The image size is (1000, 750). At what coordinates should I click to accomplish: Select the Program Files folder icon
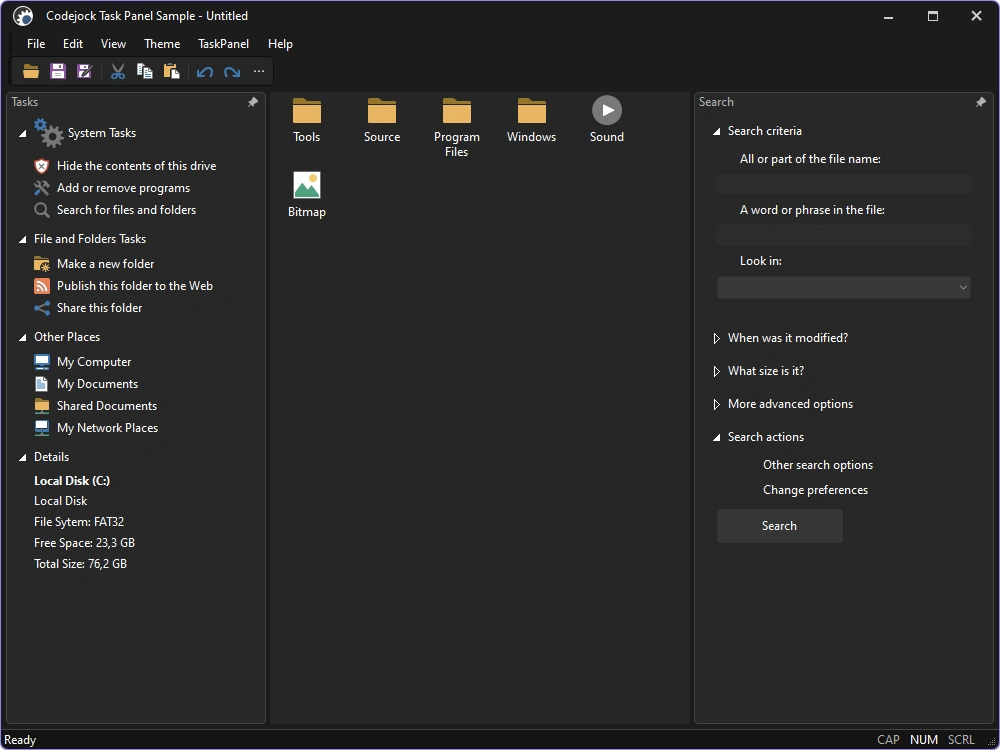(x=457, y=110)
